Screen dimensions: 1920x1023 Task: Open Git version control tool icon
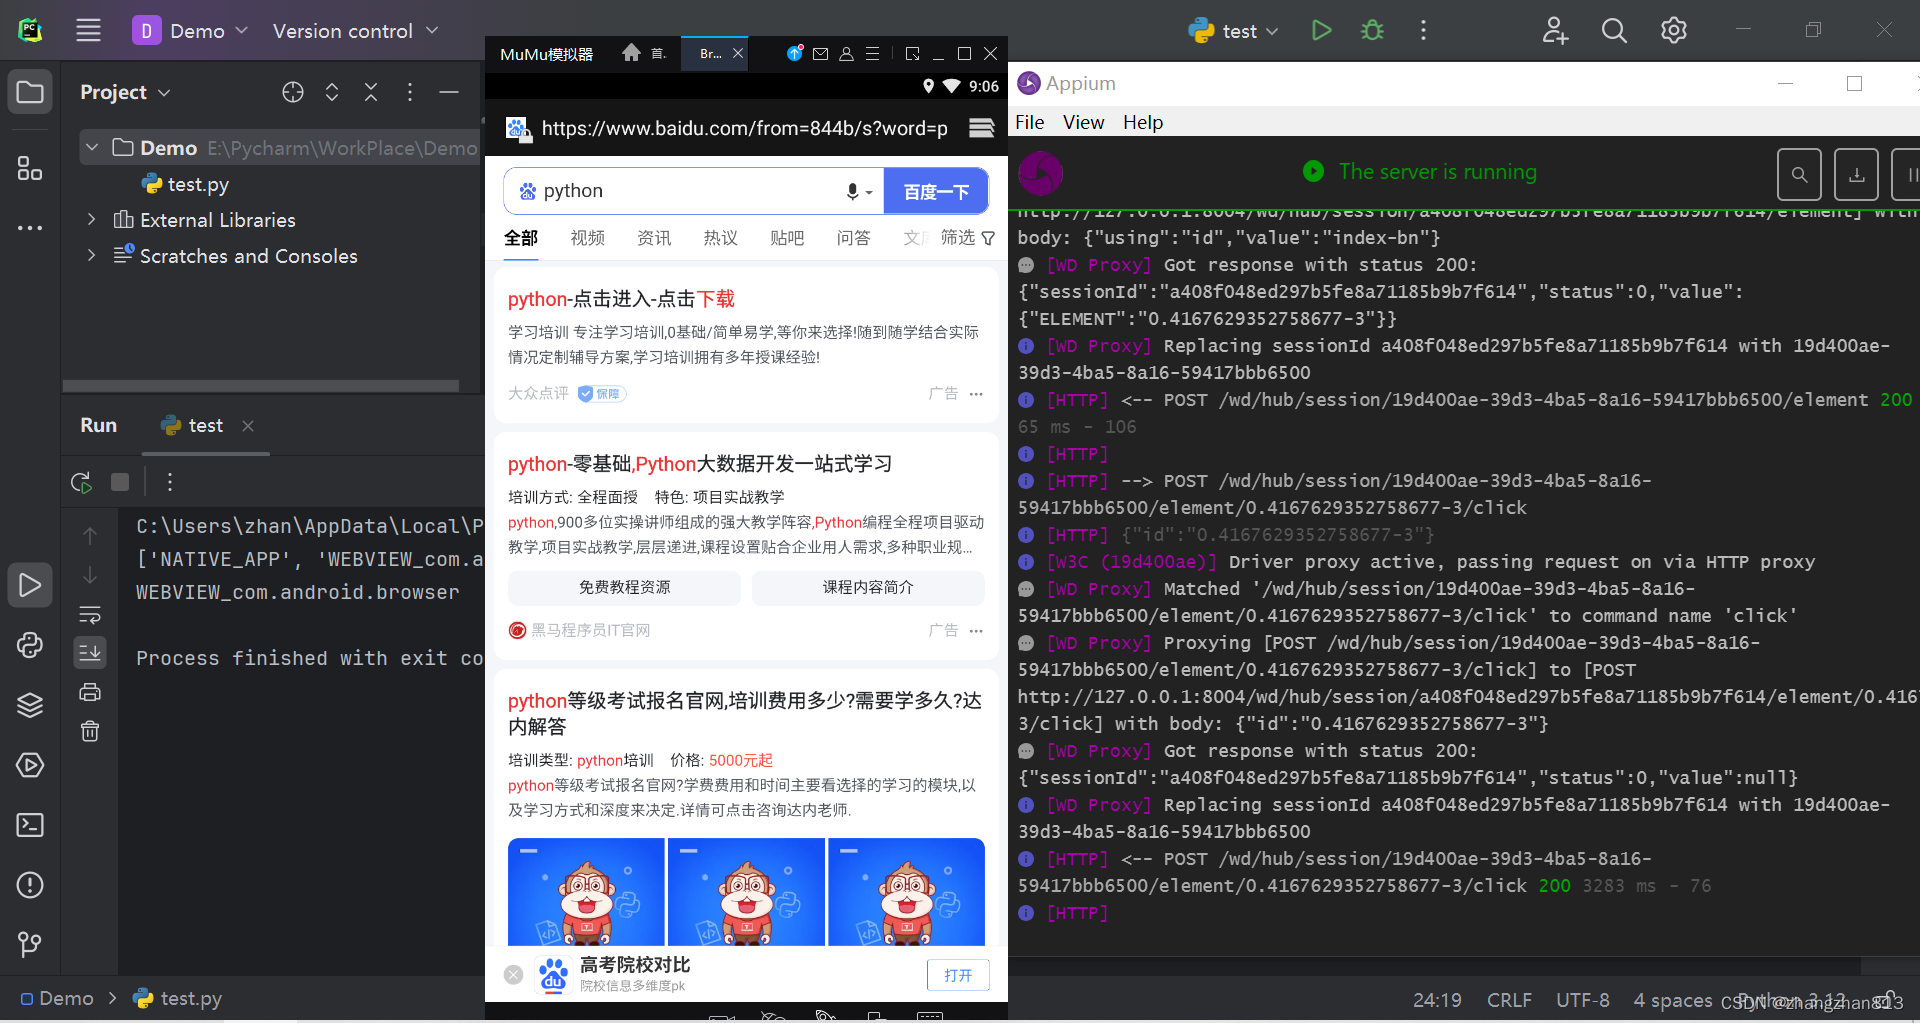tap(30, 944)
